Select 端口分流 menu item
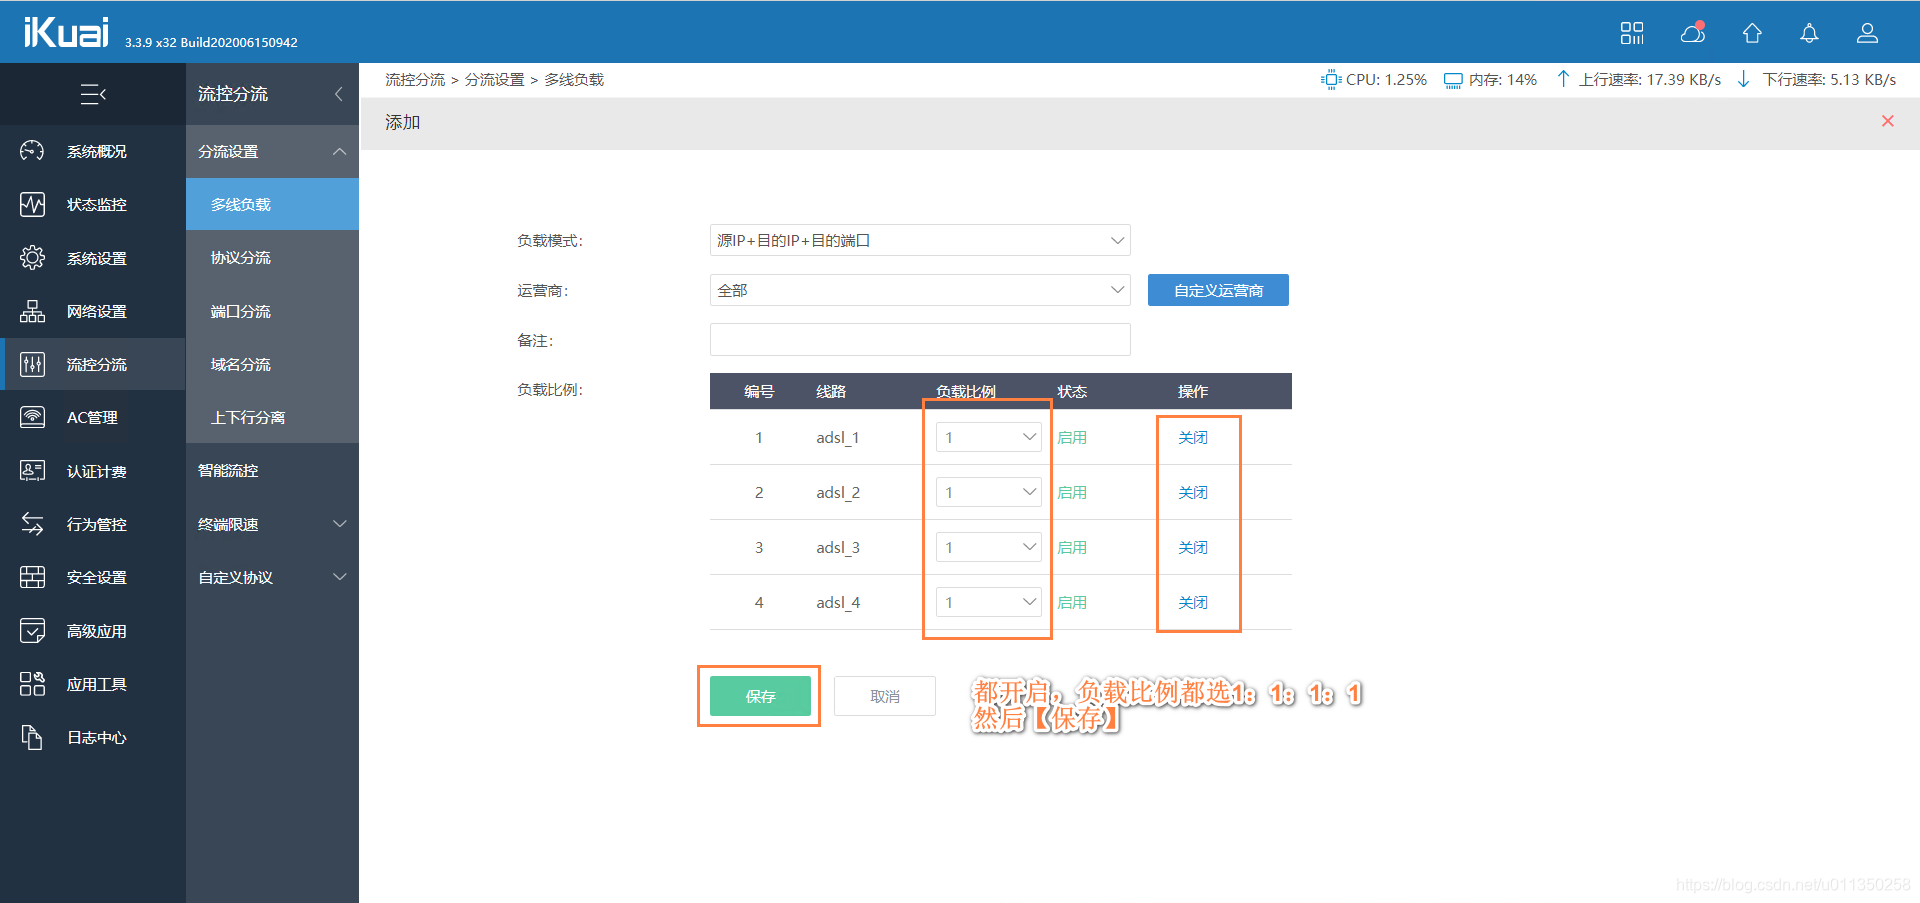The image size is (1920, 903). pos(272,311)
